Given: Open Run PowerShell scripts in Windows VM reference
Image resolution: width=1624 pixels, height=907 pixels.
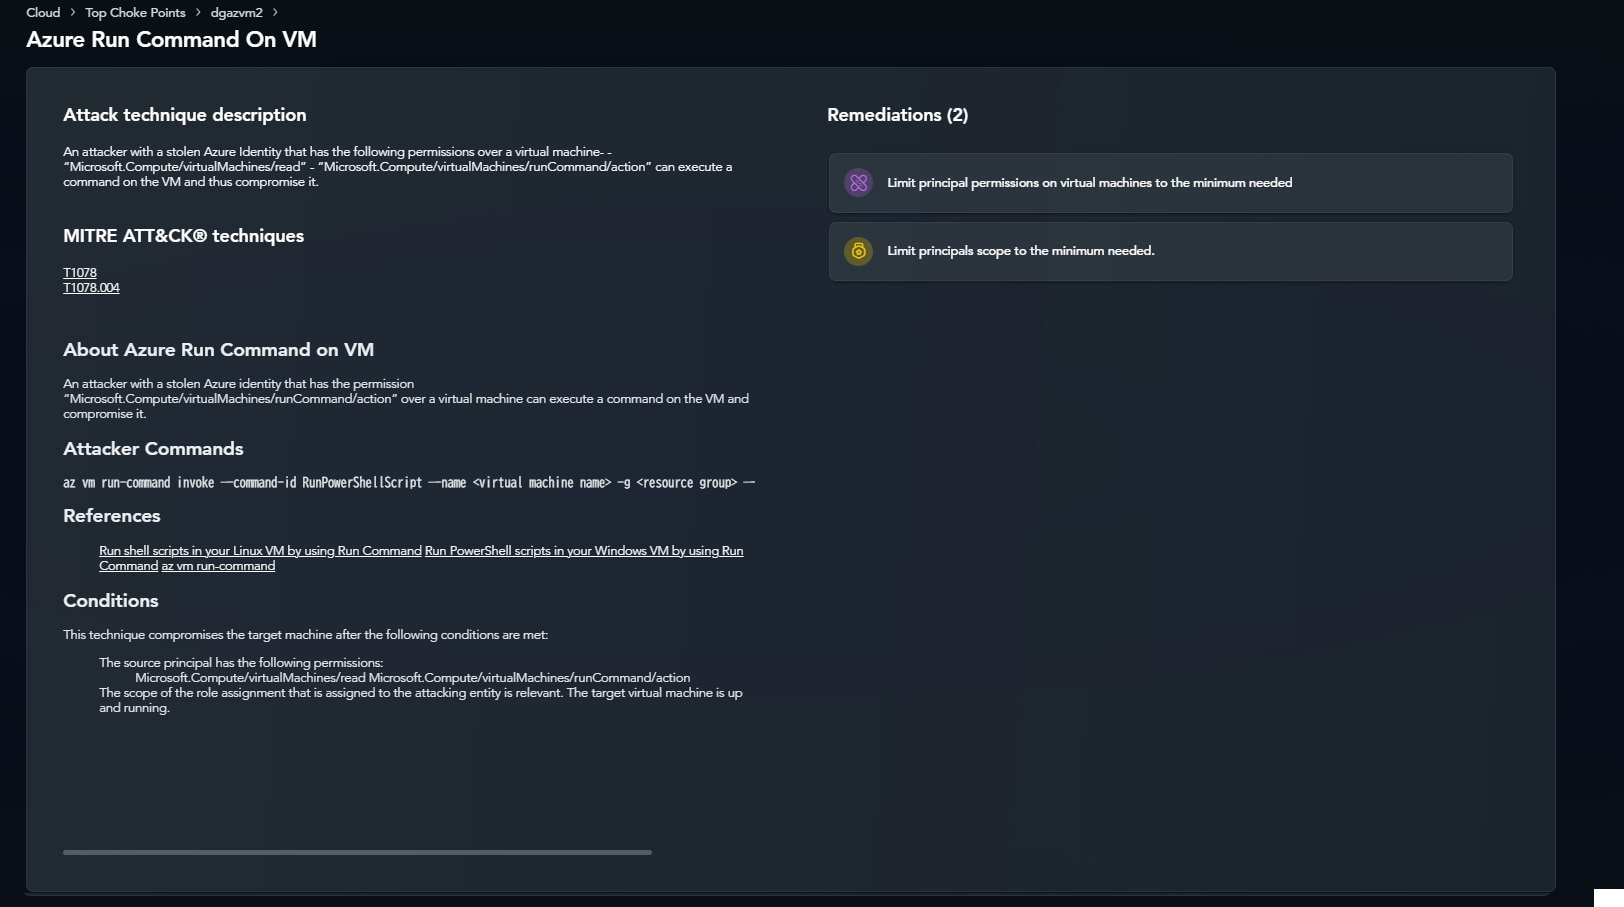Looking at the screenshot, I should (583, 551).
